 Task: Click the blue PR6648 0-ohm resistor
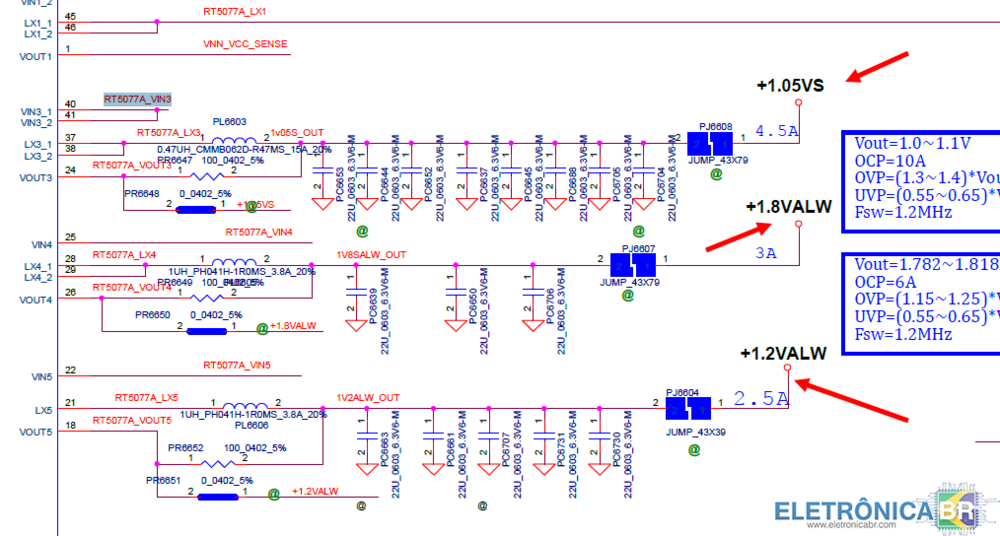pyautogui.click(x=196, y=208)
